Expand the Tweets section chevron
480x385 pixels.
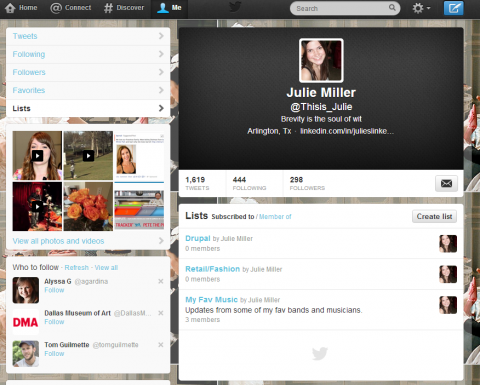pos(161,36)
